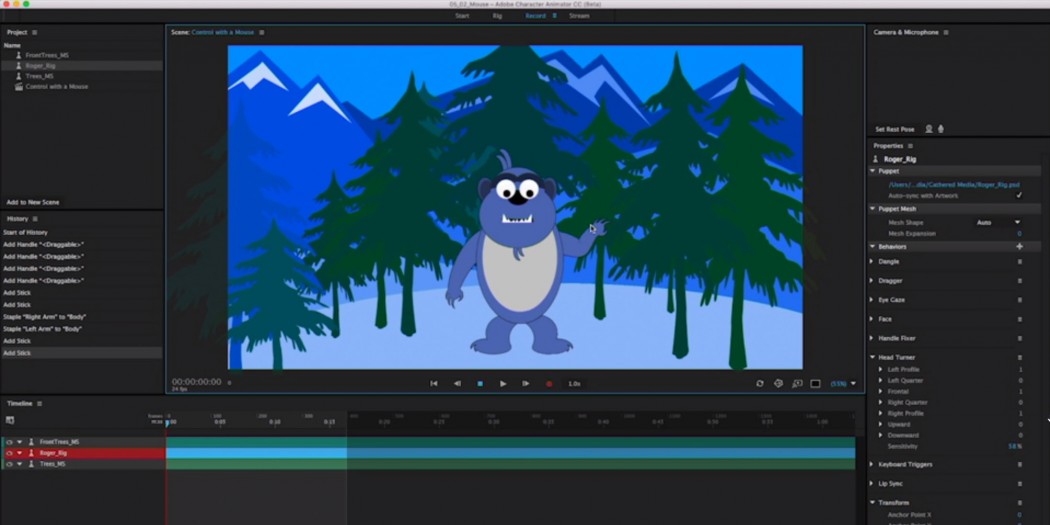Switch to the Stream workspace tab
Viewport: 1050px width, 525px height.
[x=579, y=15]
